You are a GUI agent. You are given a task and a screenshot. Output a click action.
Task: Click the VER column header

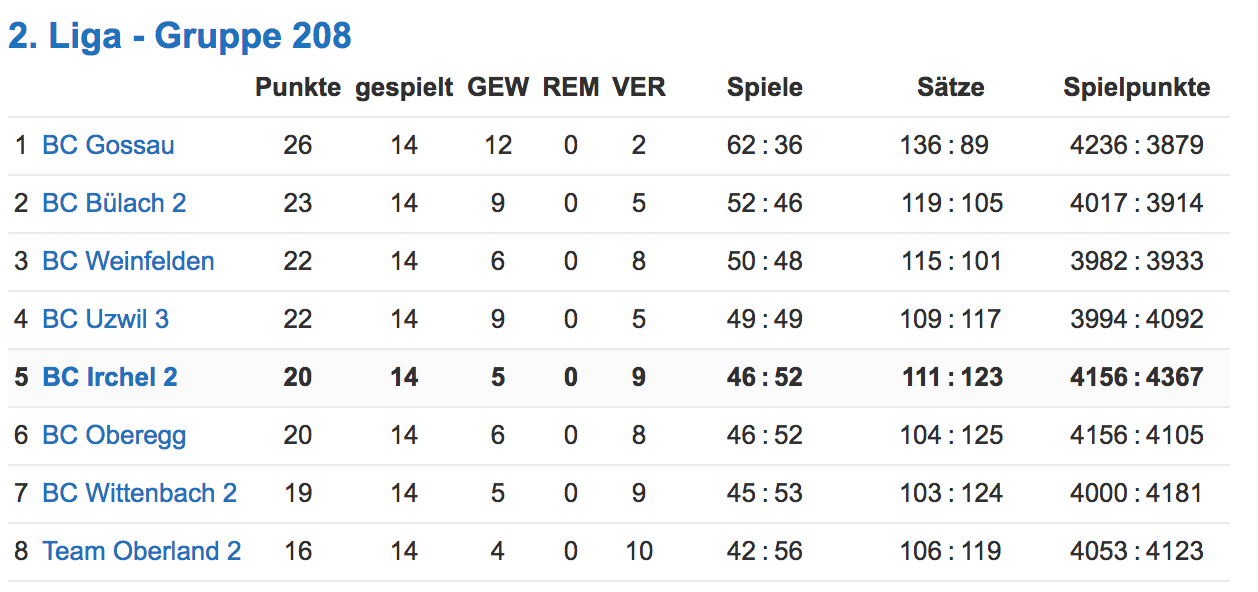639,87
